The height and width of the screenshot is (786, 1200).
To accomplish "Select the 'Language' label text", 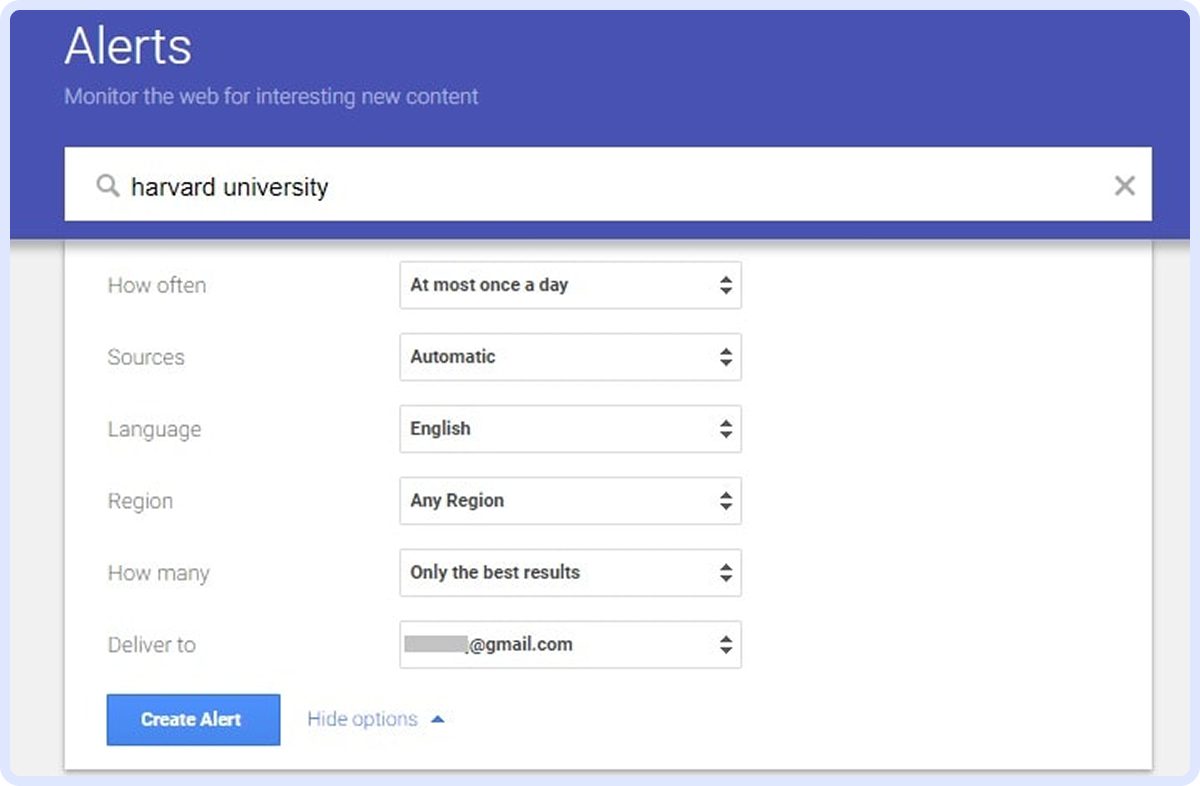I will click(x=154, y=429).
